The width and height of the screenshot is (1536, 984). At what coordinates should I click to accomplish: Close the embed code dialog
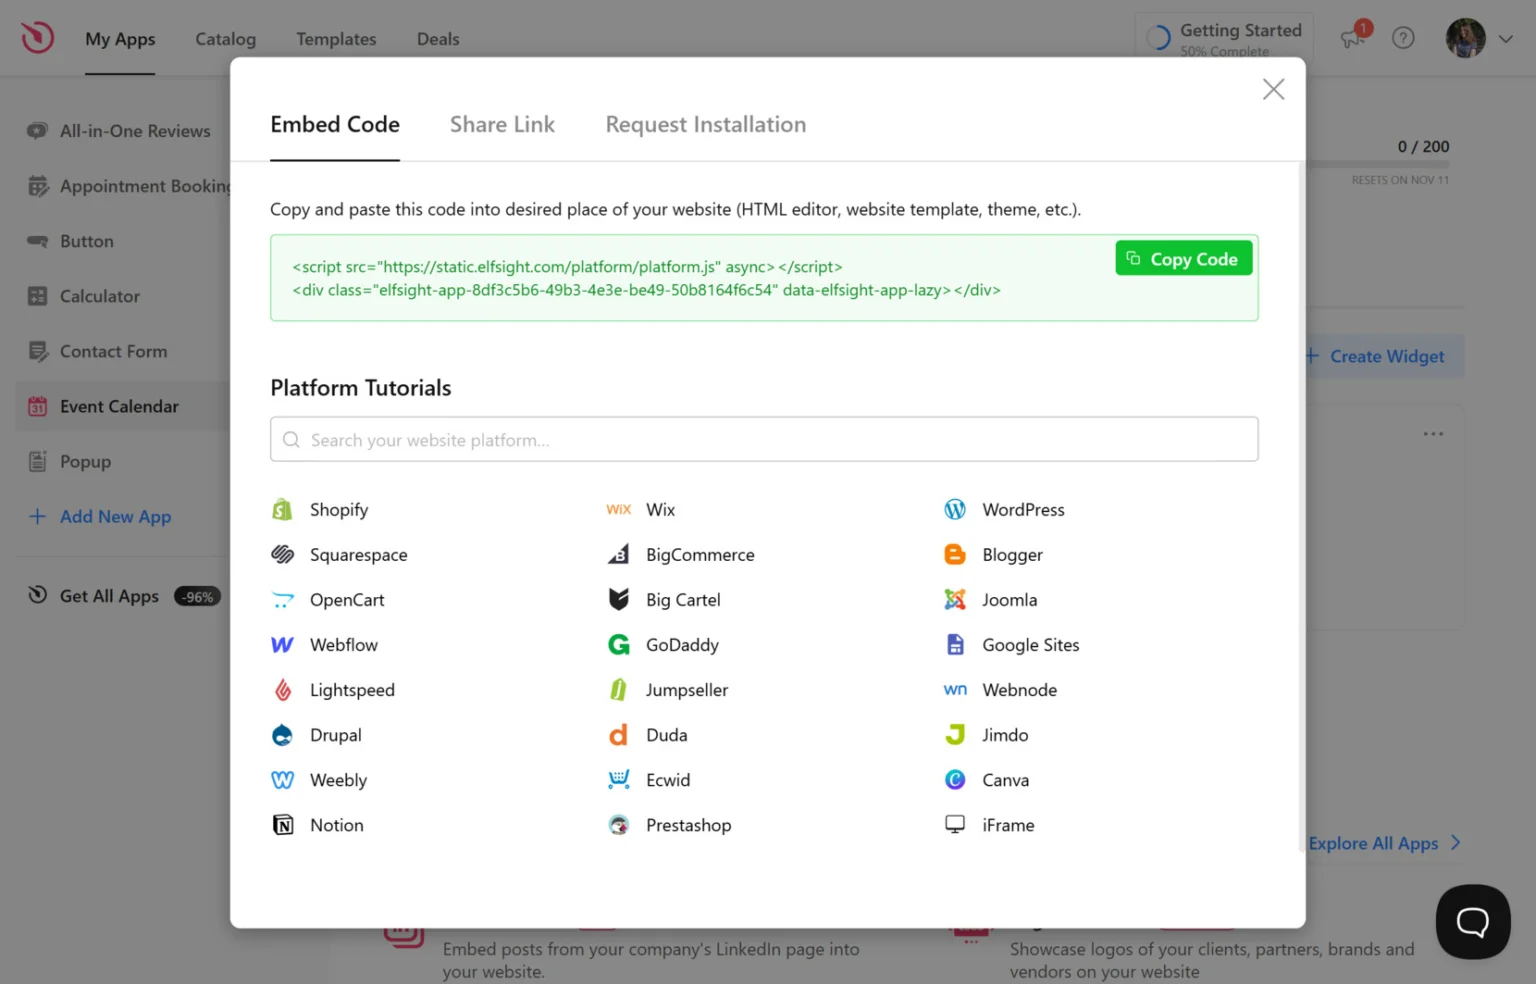[1273, 89]
